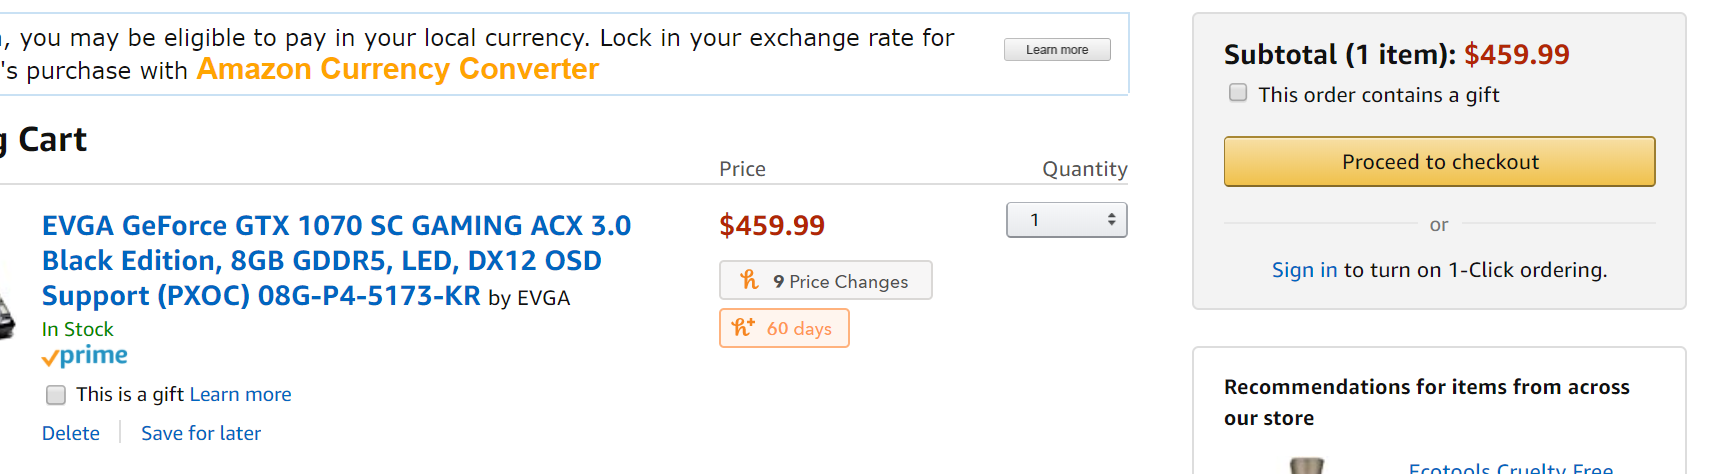Delete the EVGA item from cart
Image resolution: width=1709 pixels, height=474 pixels.
pyautogui.click(x=71, y=433)
